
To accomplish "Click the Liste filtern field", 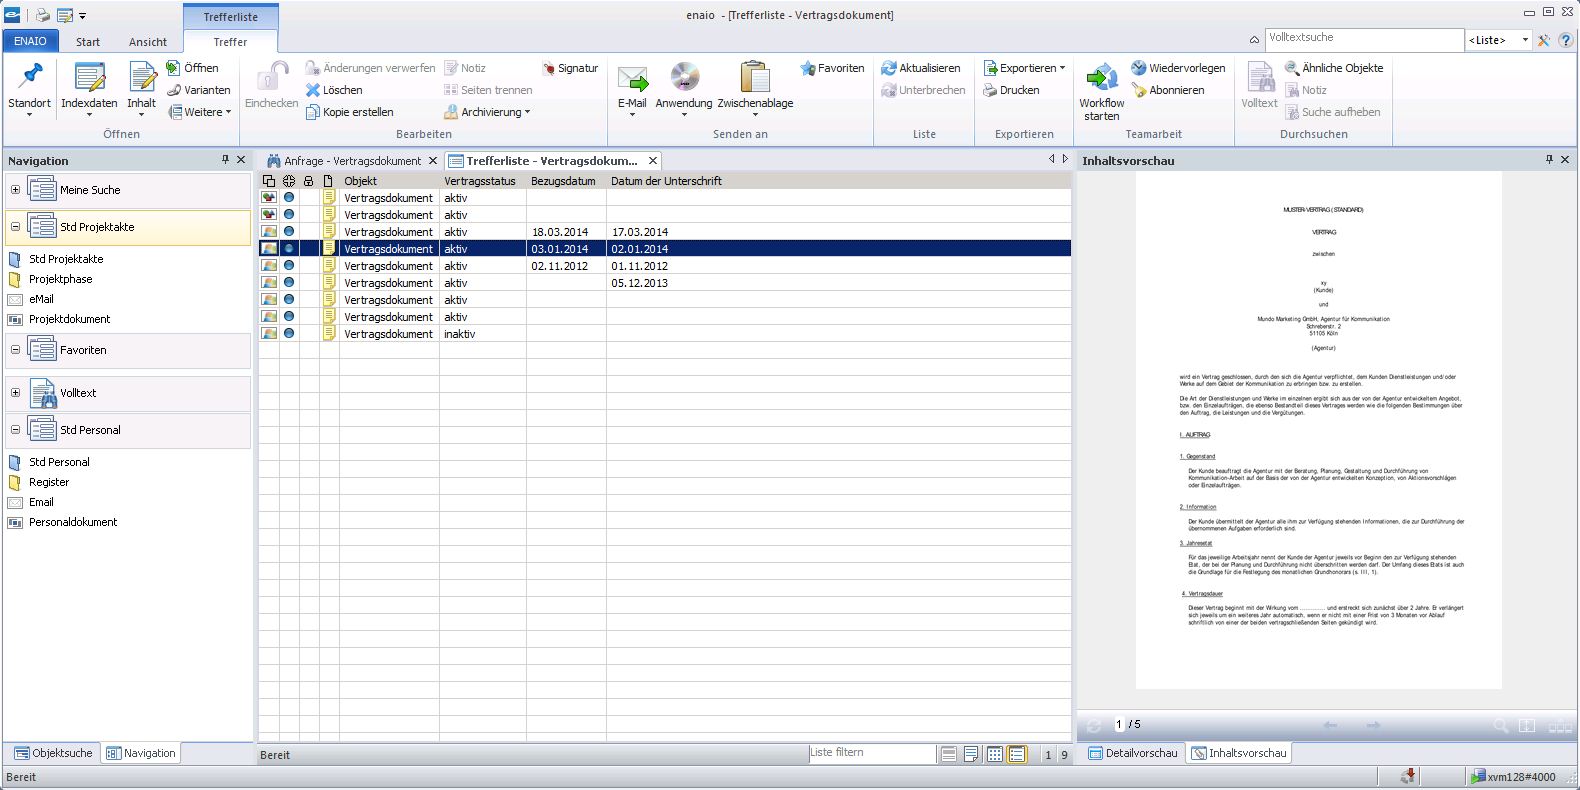I will coord(872,753).
